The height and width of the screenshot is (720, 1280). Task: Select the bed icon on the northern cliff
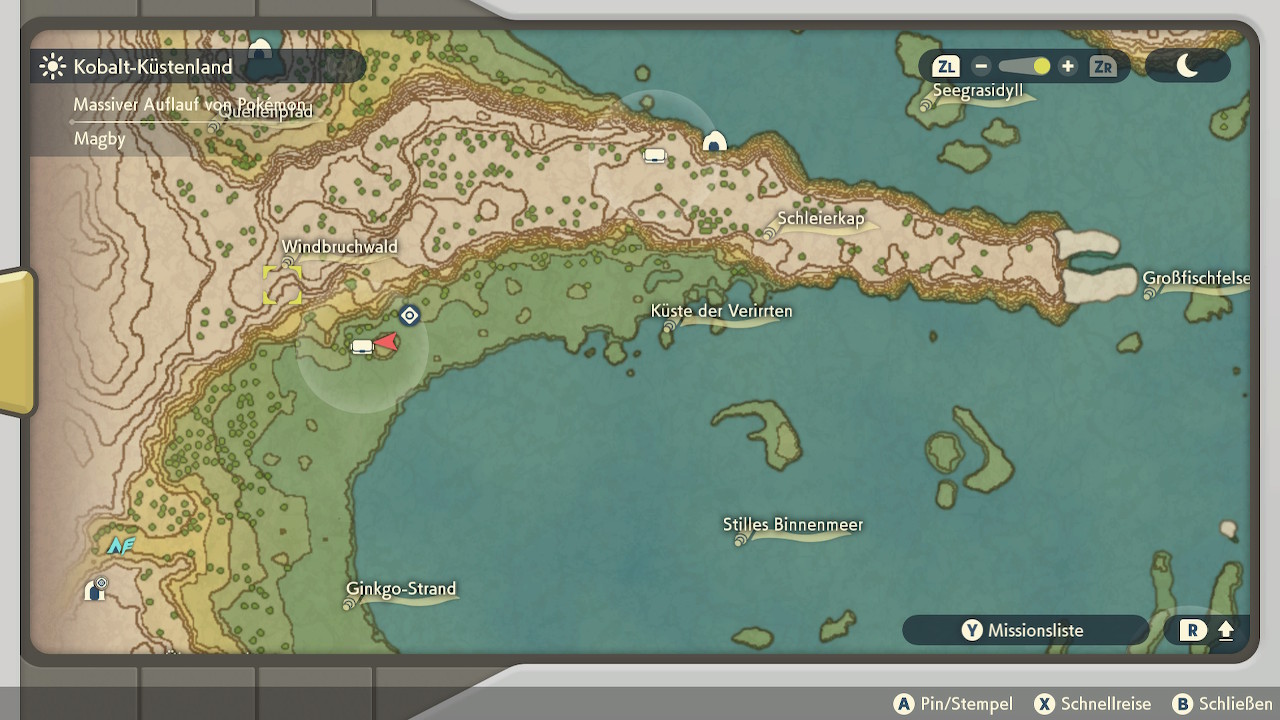654,155
